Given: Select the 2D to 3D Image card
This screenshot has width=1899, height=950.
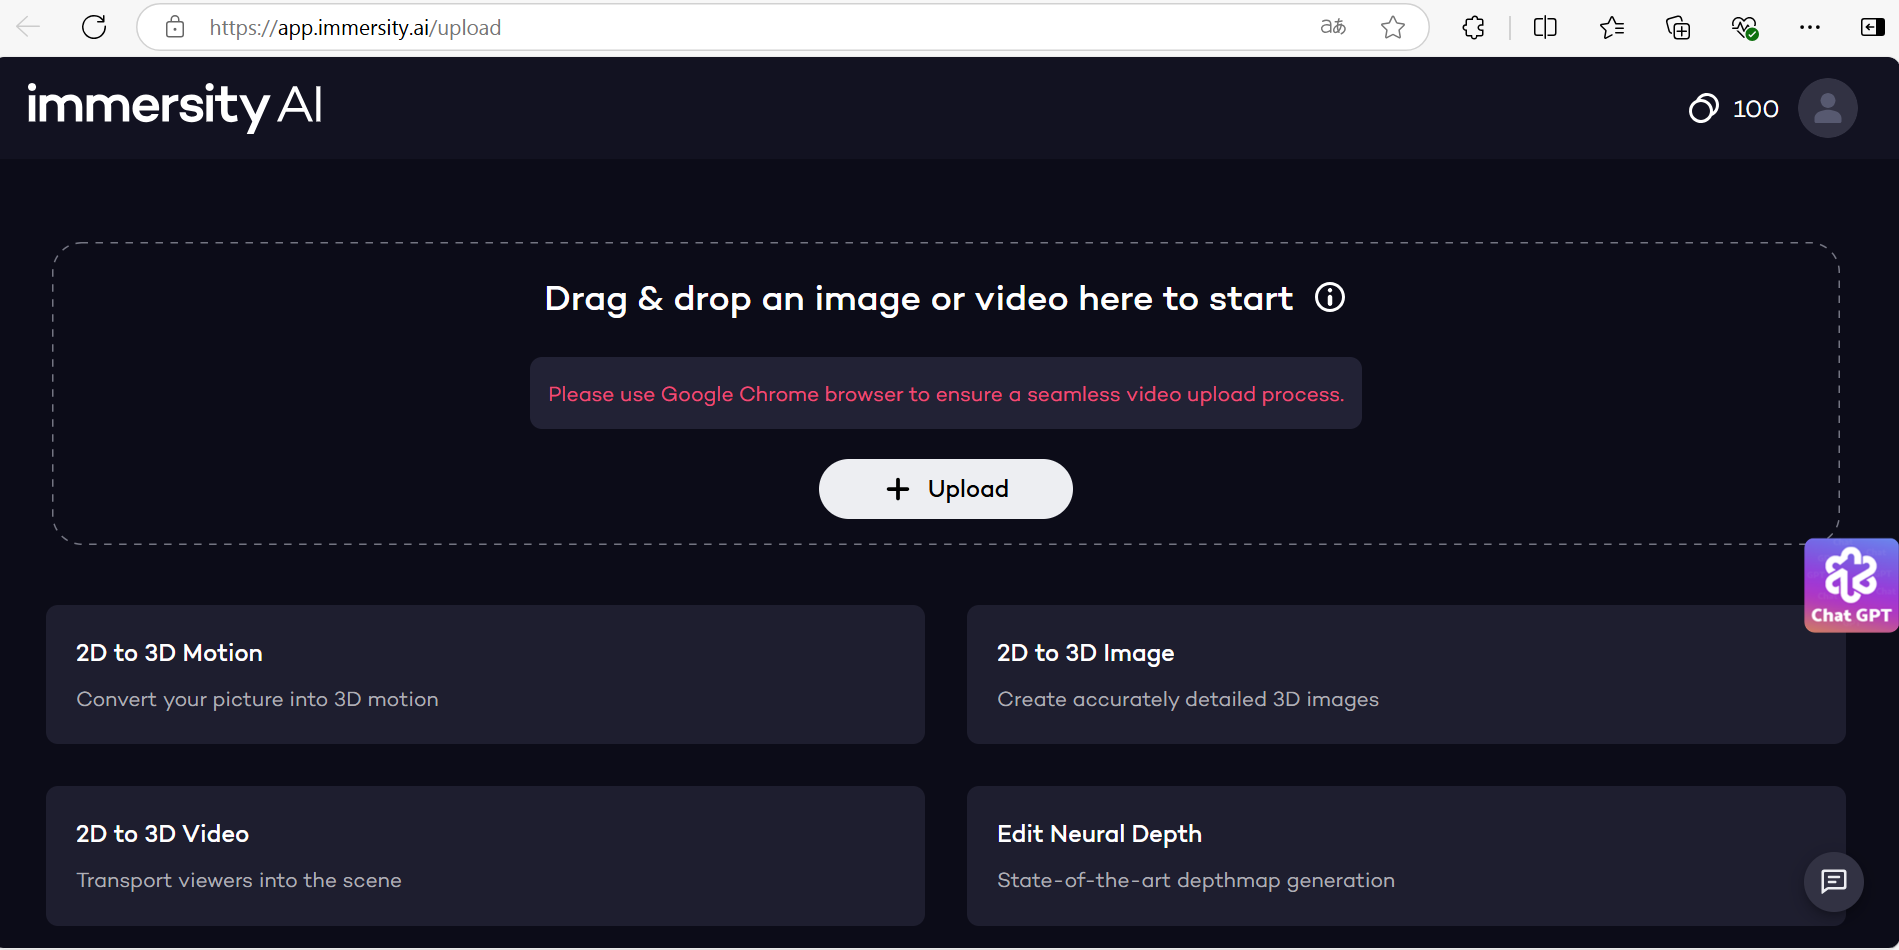Looking at the screenshot, I should point(1406,674).
